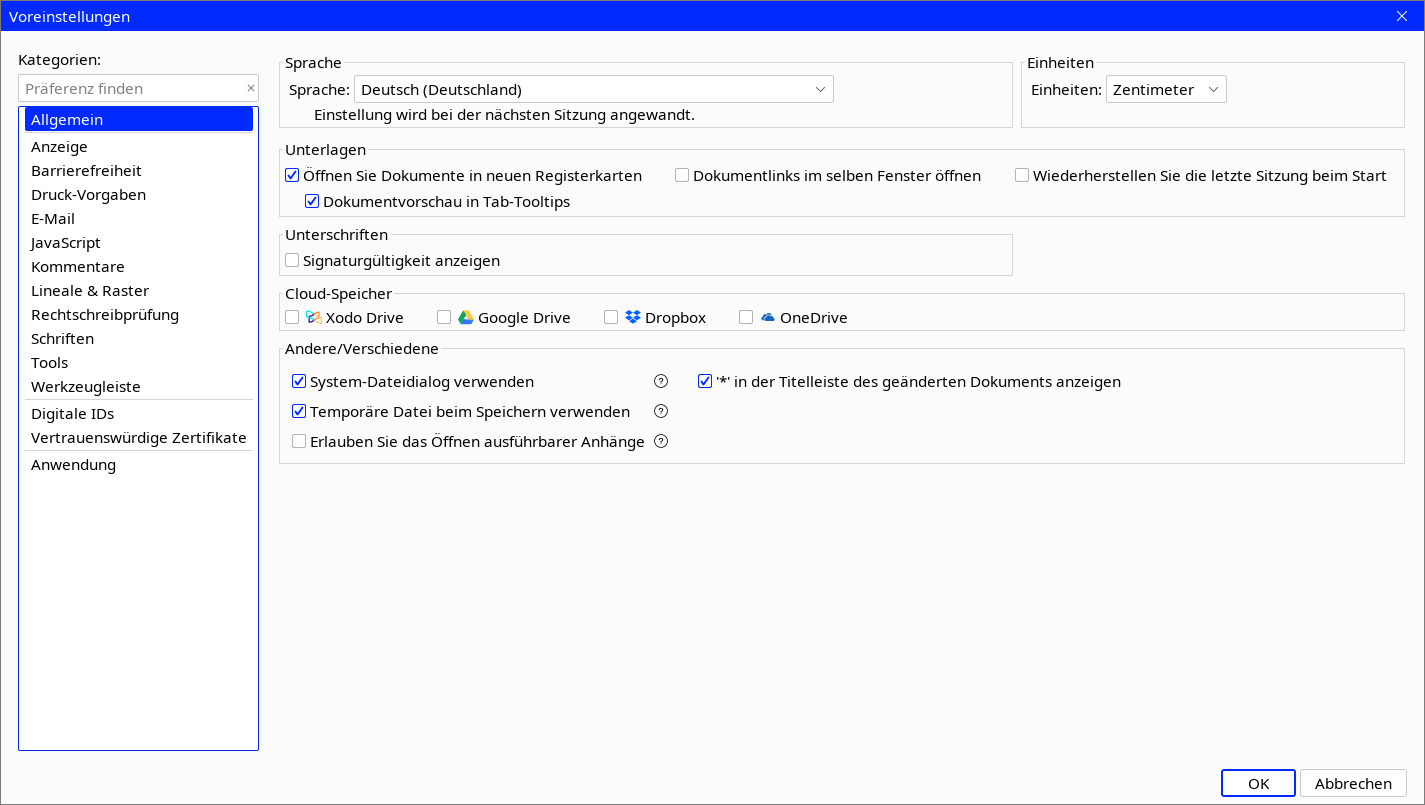Open help for System-Dateidialog verwenden
1425x805 pixels.
(x=660, y=381)
